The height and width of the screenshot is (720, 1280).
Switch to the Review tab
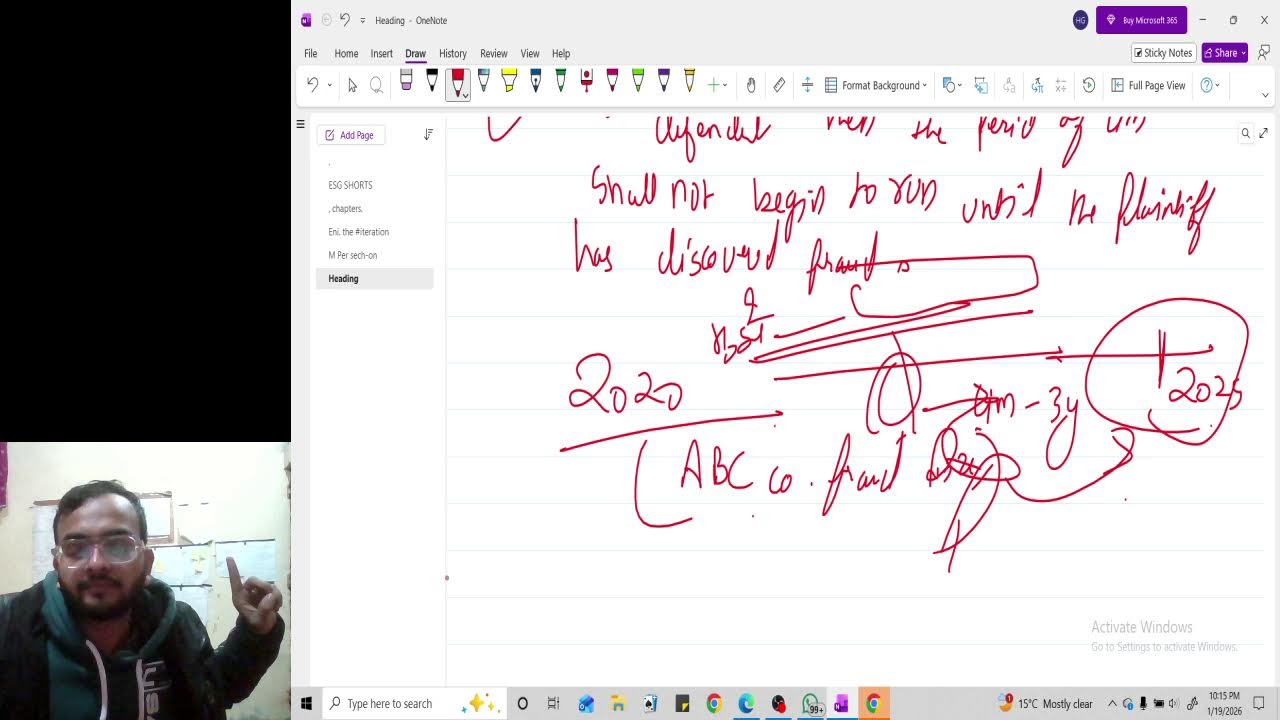pos(493,53)
